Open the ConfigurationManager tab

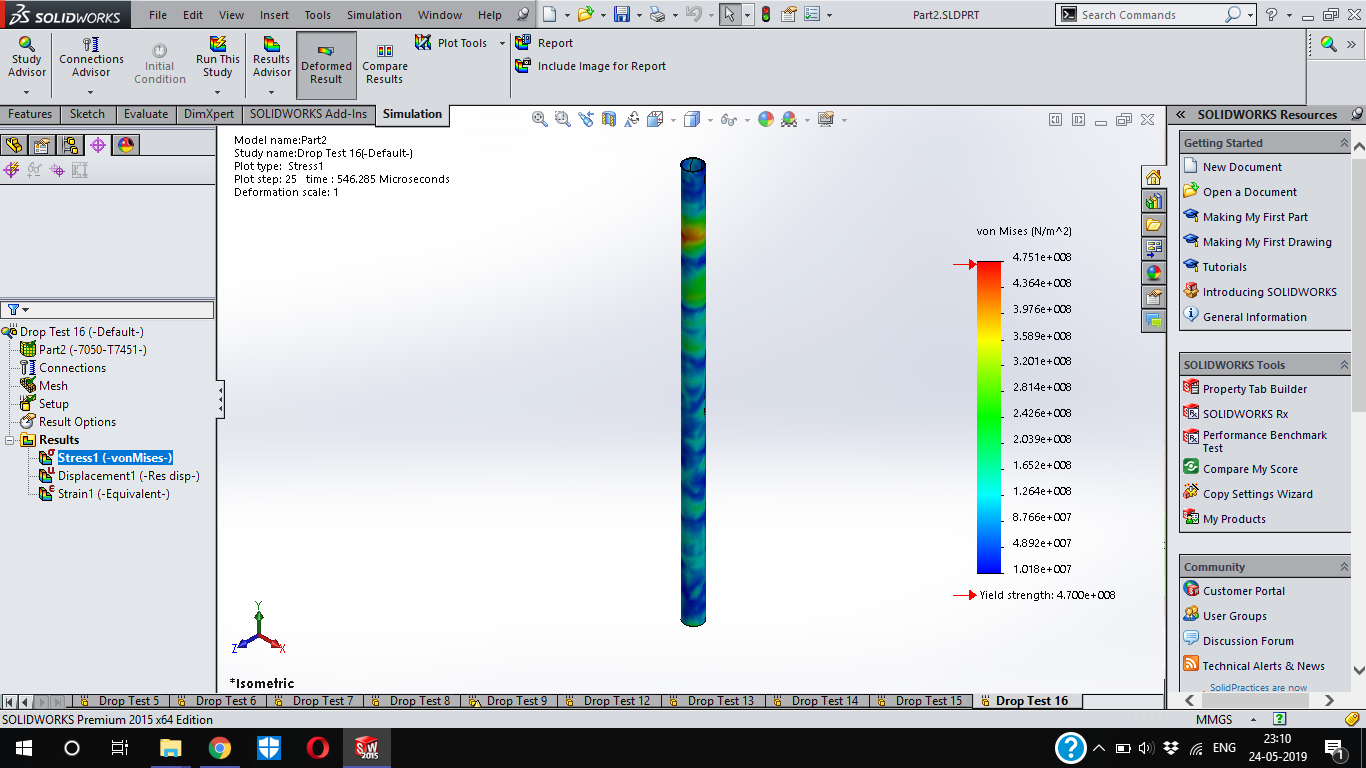[70, 145]
